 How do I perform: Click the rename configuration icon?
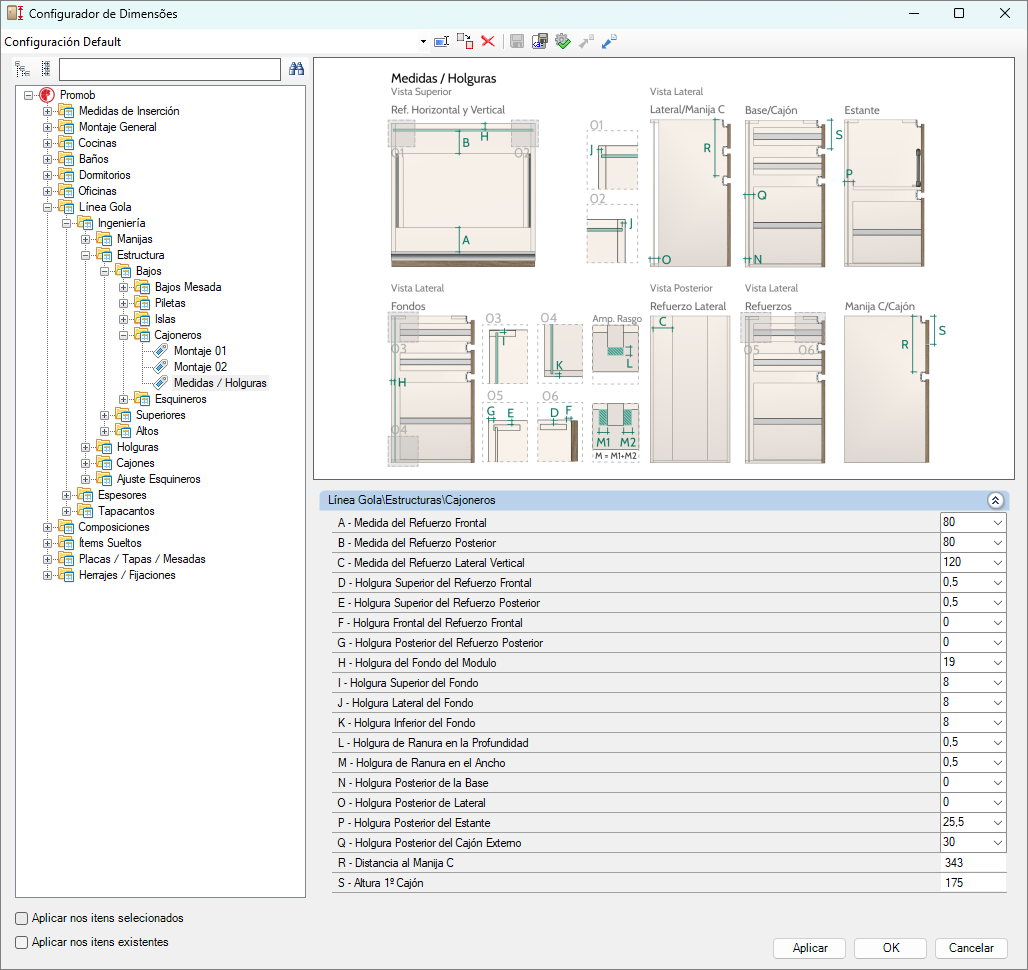pyautogui.click(x=441, y=41)
